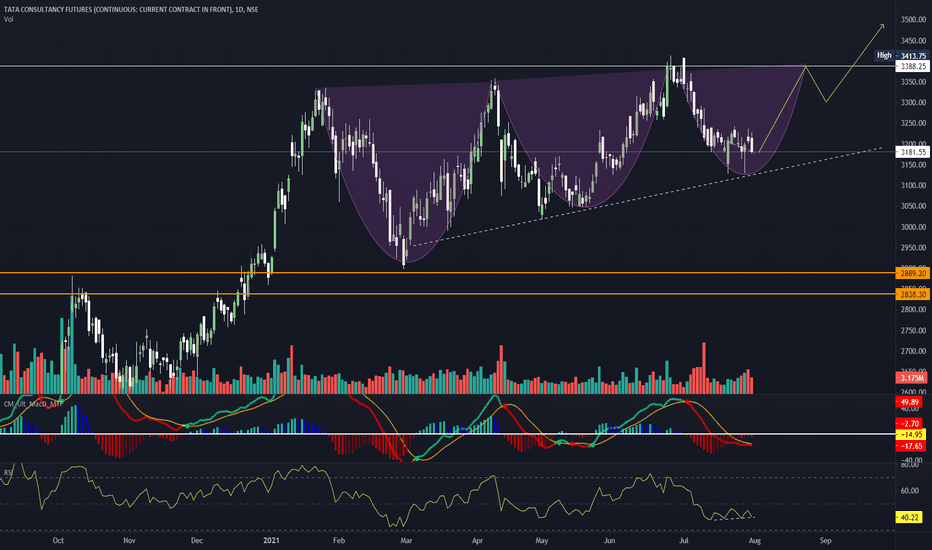The image size is (932, 550).
Task: Click the 3250.00 price axis tick
Action: click(x=913, y=124)
